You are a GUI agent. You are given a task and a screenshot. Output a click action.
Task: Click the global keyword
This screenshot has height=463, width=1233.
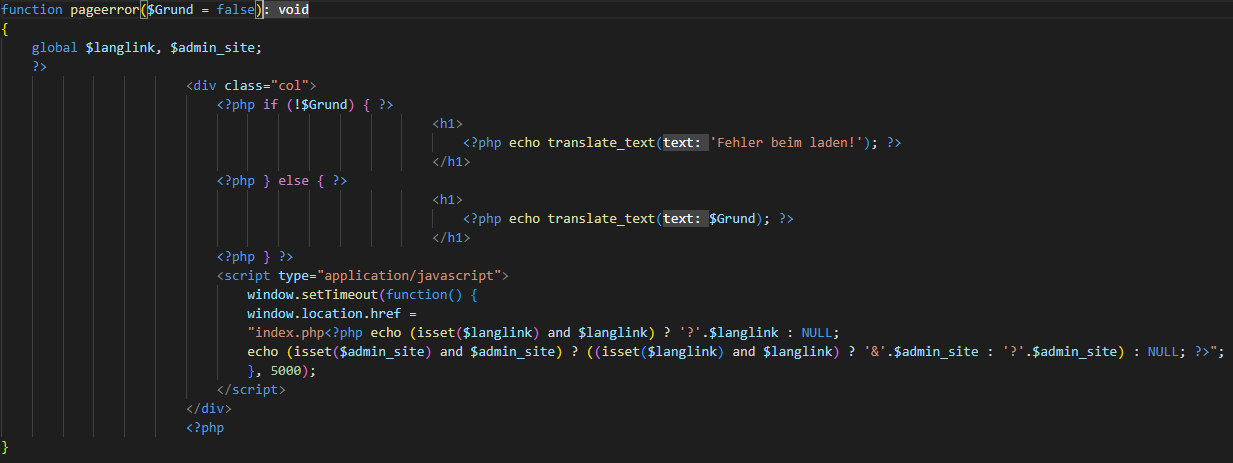point(54,47)
